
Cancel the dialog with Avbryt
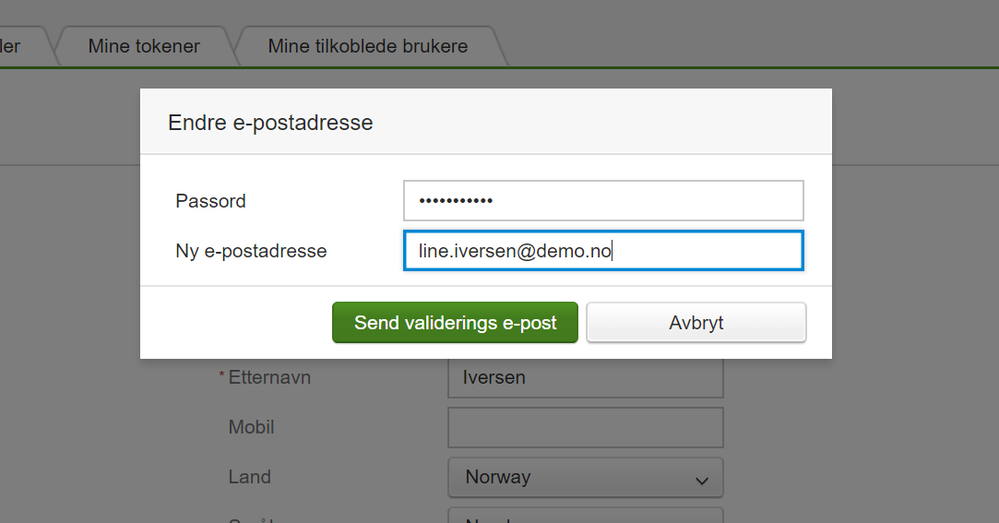coord(696,323)
